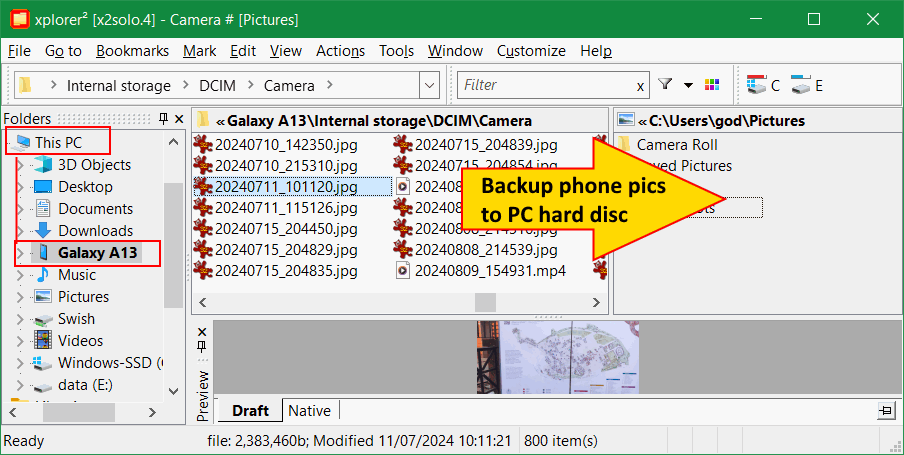
Task: Pin the Folders pane
Action: coord(164,119)
